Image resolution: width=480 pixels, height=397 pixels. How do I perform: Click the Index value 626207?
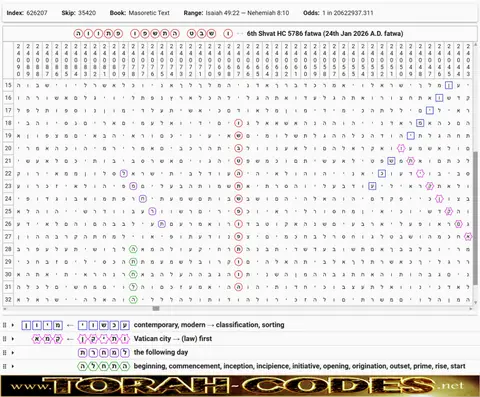(x=37, y=13)
